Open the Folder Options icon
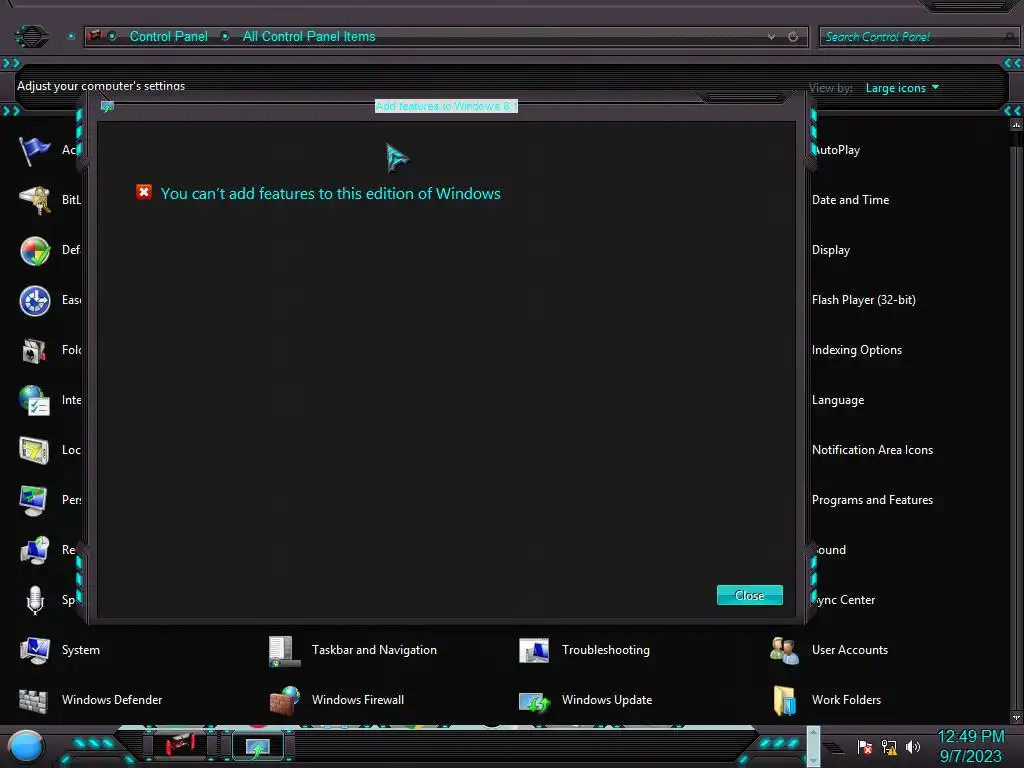This screenshot has width=1024, height=768. pyautogui.click(x=34, y=350)
